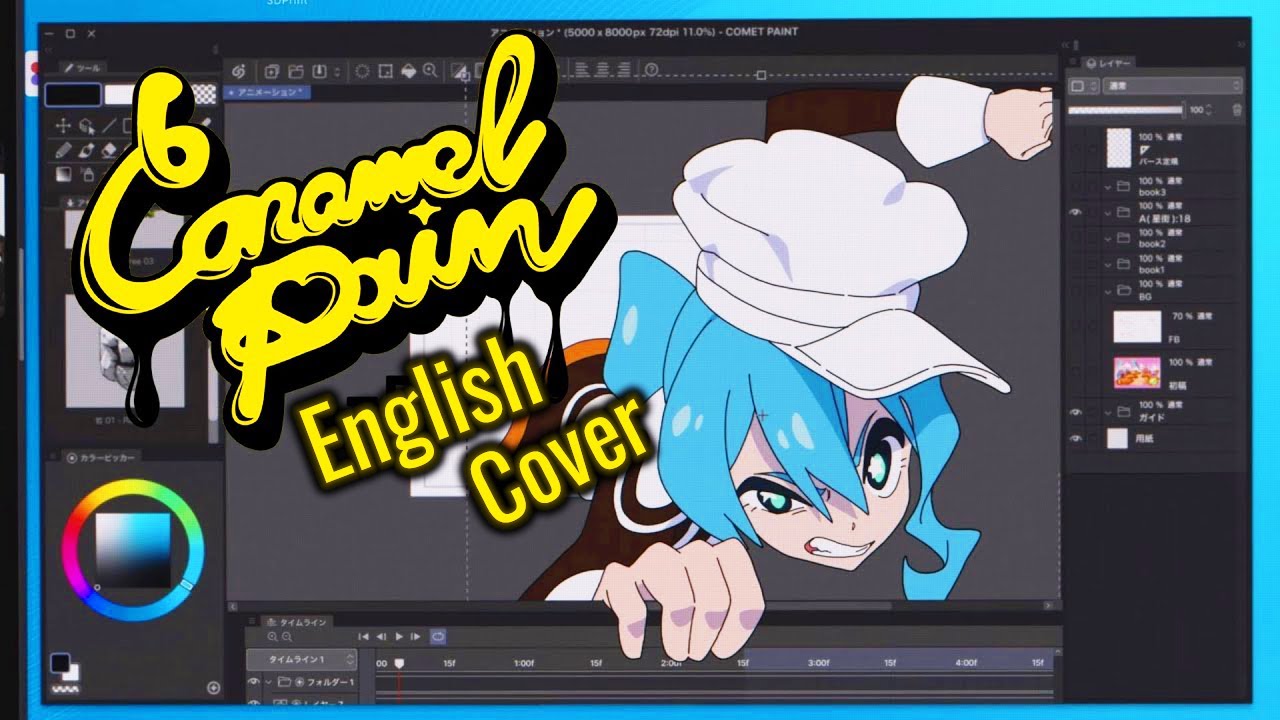Switch to the ツール panel tab
The image size is (1280, 720).
click(82, 68)
